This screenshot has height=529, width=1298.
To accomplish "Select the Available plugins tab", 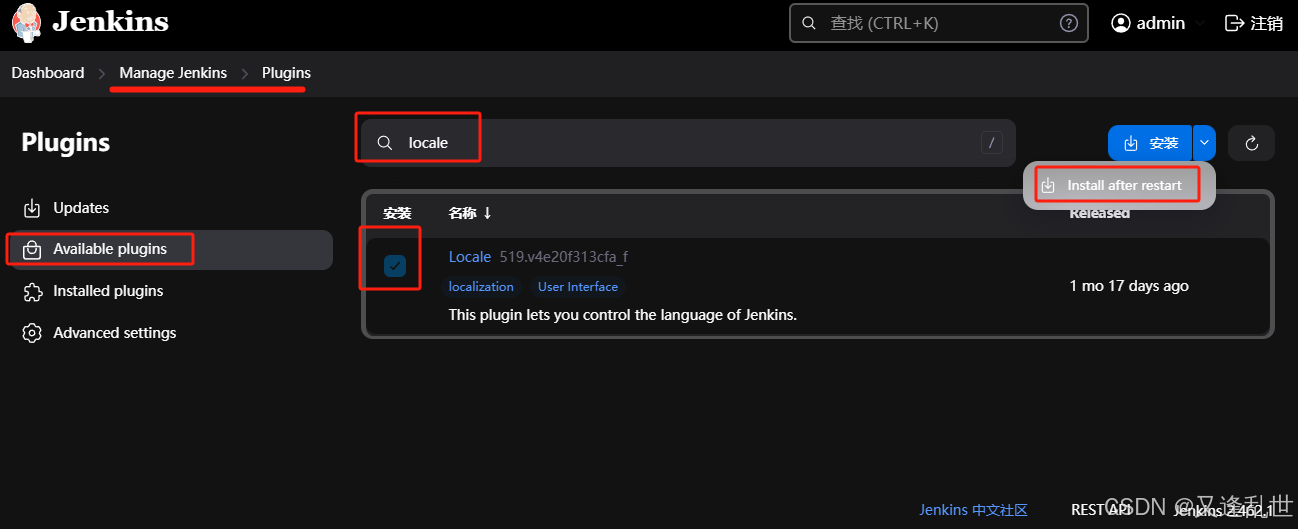I will 170,249.
